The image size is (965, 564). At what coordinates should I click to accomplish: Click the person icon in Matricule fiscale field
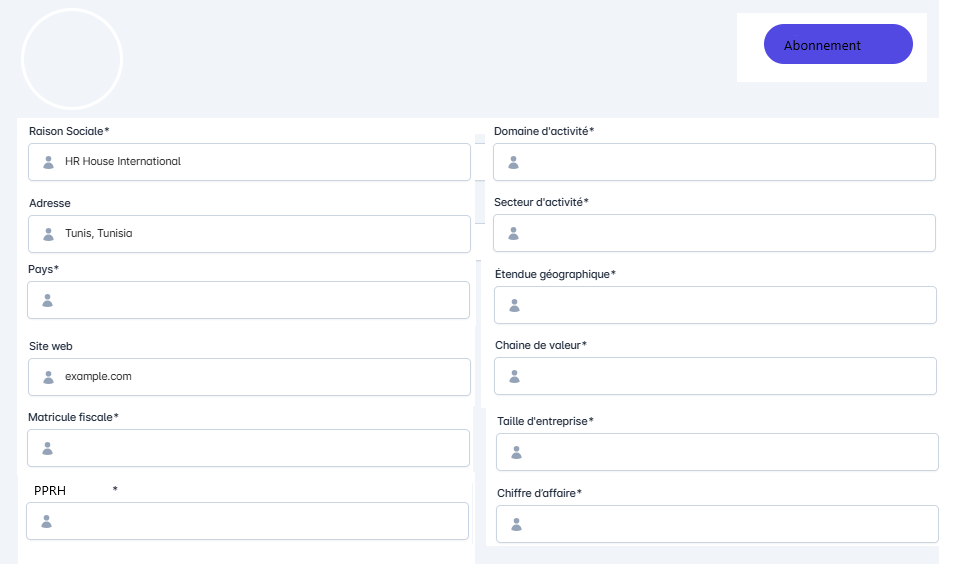[x=47, y=448]
